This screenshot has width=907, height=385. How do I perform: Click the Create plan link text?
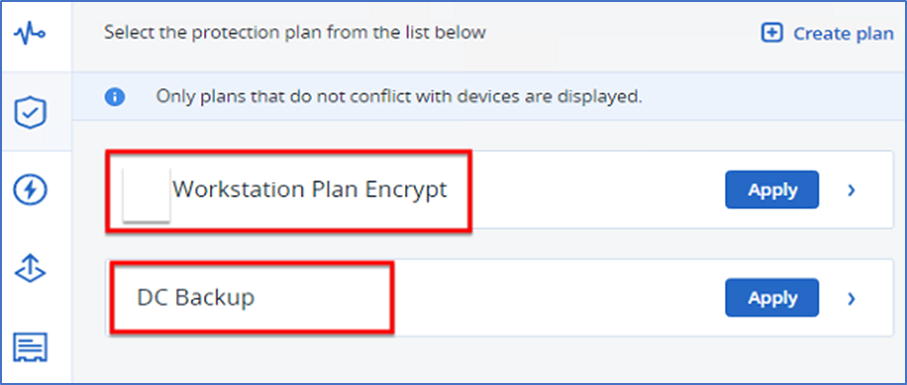tap(843, 34)
